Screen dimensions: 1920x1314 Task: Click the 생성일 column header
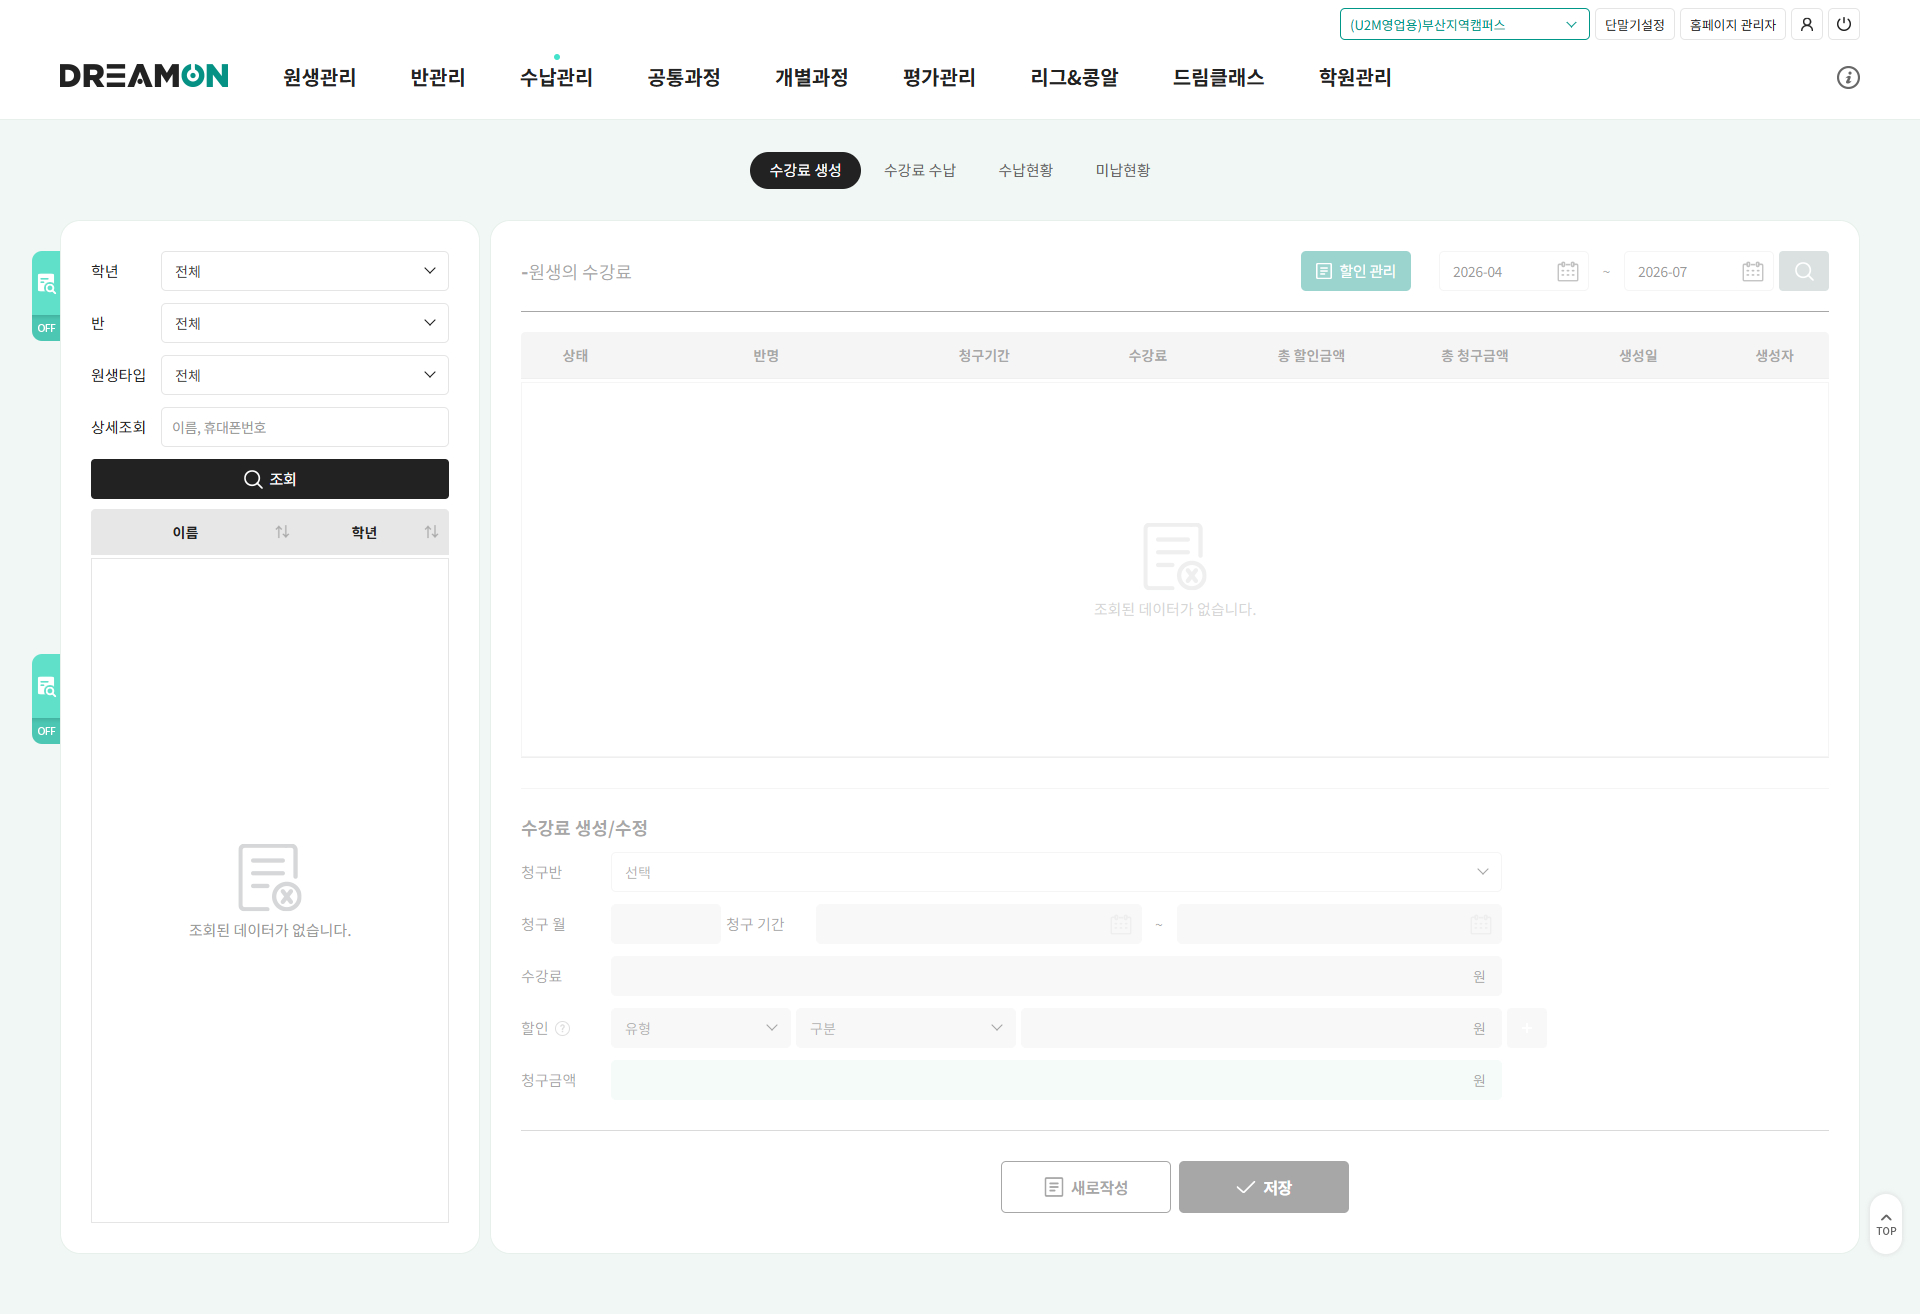(x=1639, y=355)
